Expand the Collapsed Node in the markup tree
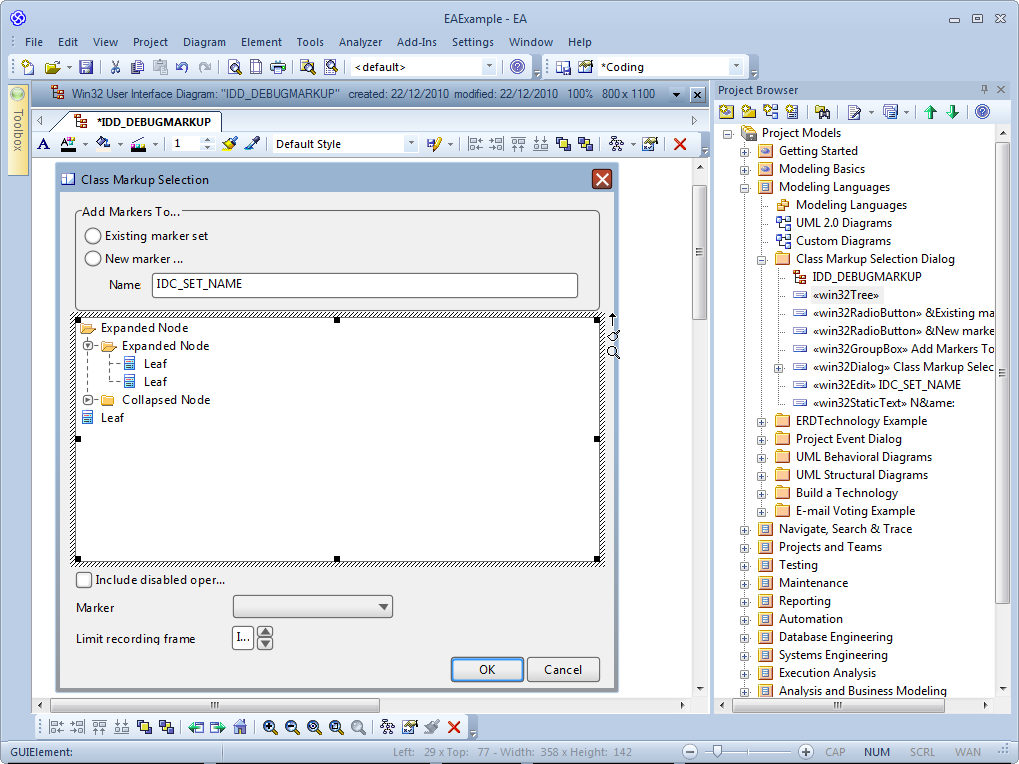The image size is (1019, 764). point(86,399)
